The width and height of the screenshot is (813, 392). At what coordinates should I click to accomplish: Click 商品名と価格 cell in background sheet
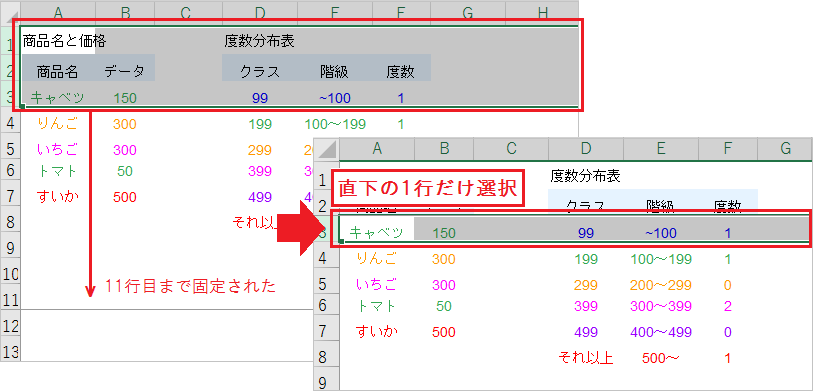point(64,41)
